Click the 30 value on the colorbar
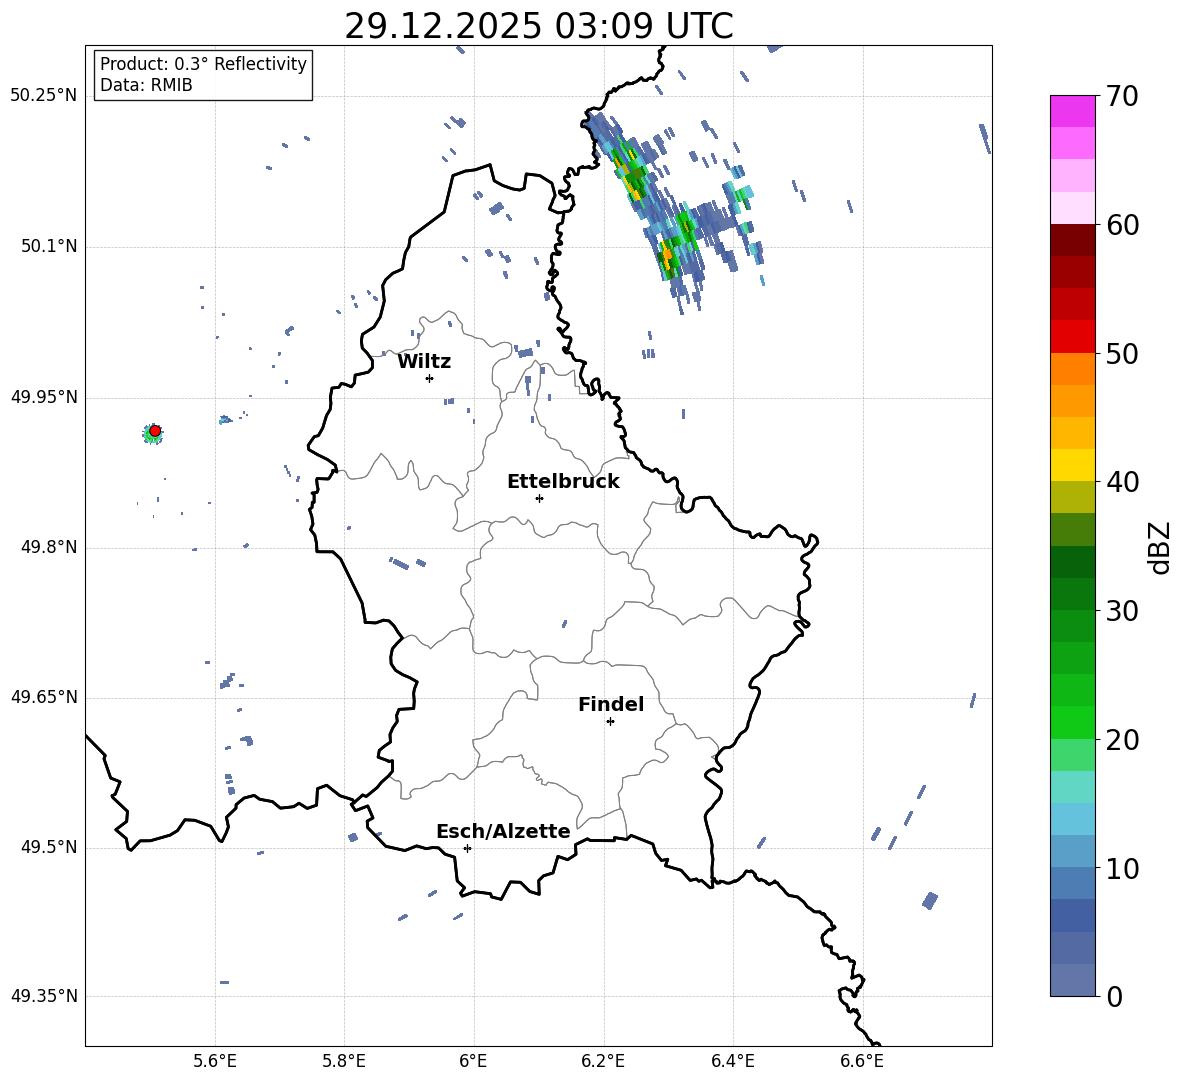Image resolution: width=1184 pixels, height=1081 pixels. pyautogui.click(x=1122, y=611)
